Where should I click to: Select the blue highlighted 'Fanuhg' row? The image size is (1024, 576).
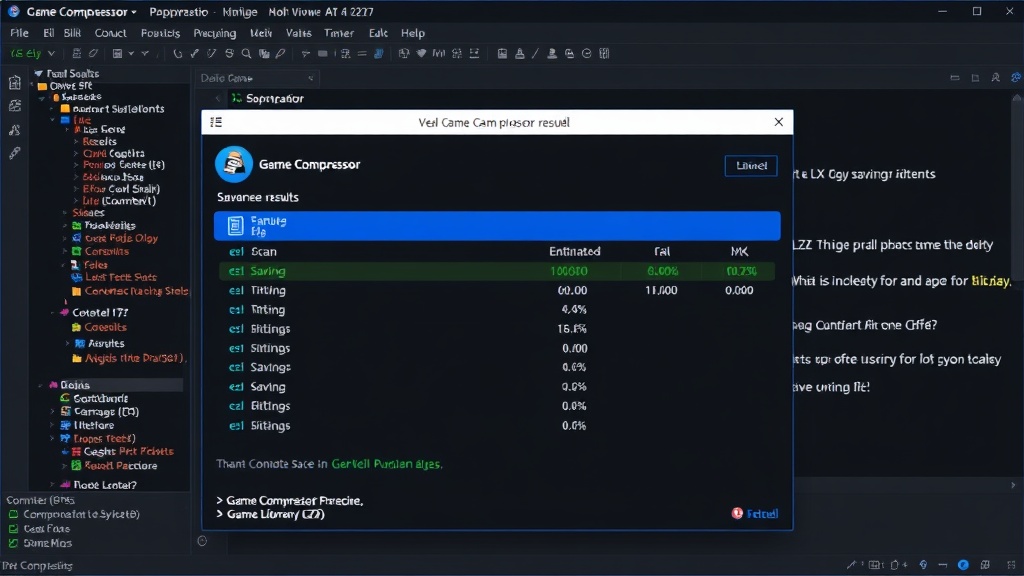pos(497,226)
